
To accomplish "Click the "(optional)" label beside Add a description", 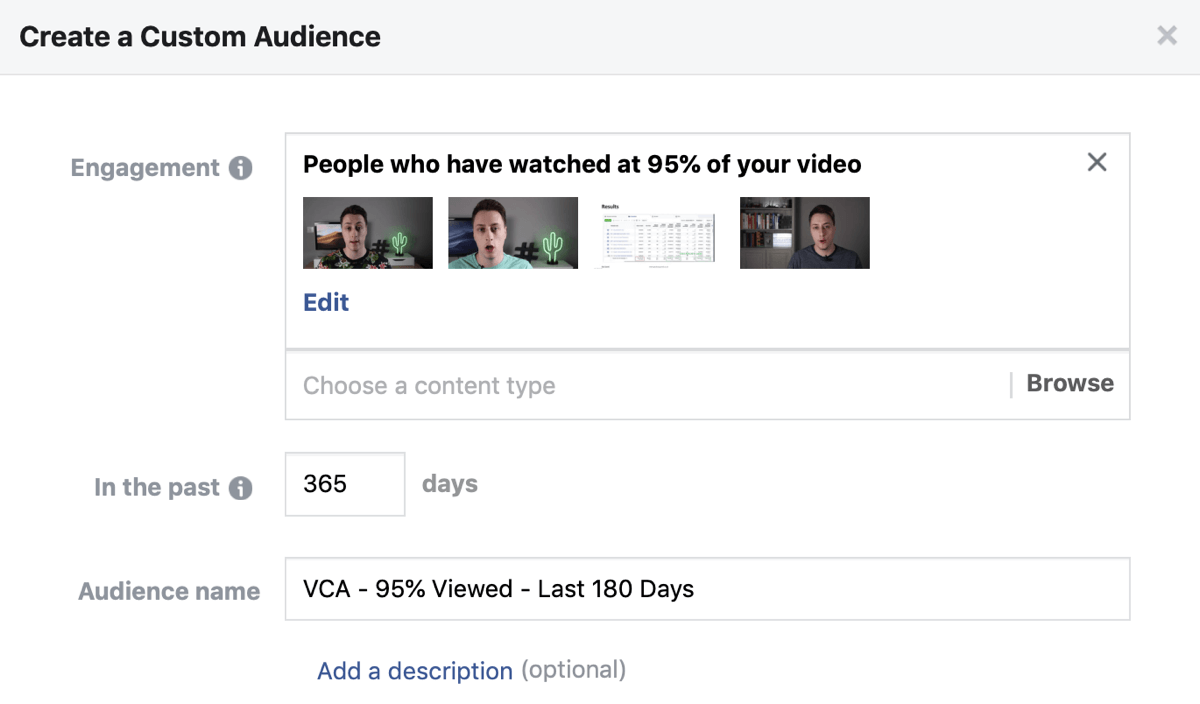I will pos(574,671).
